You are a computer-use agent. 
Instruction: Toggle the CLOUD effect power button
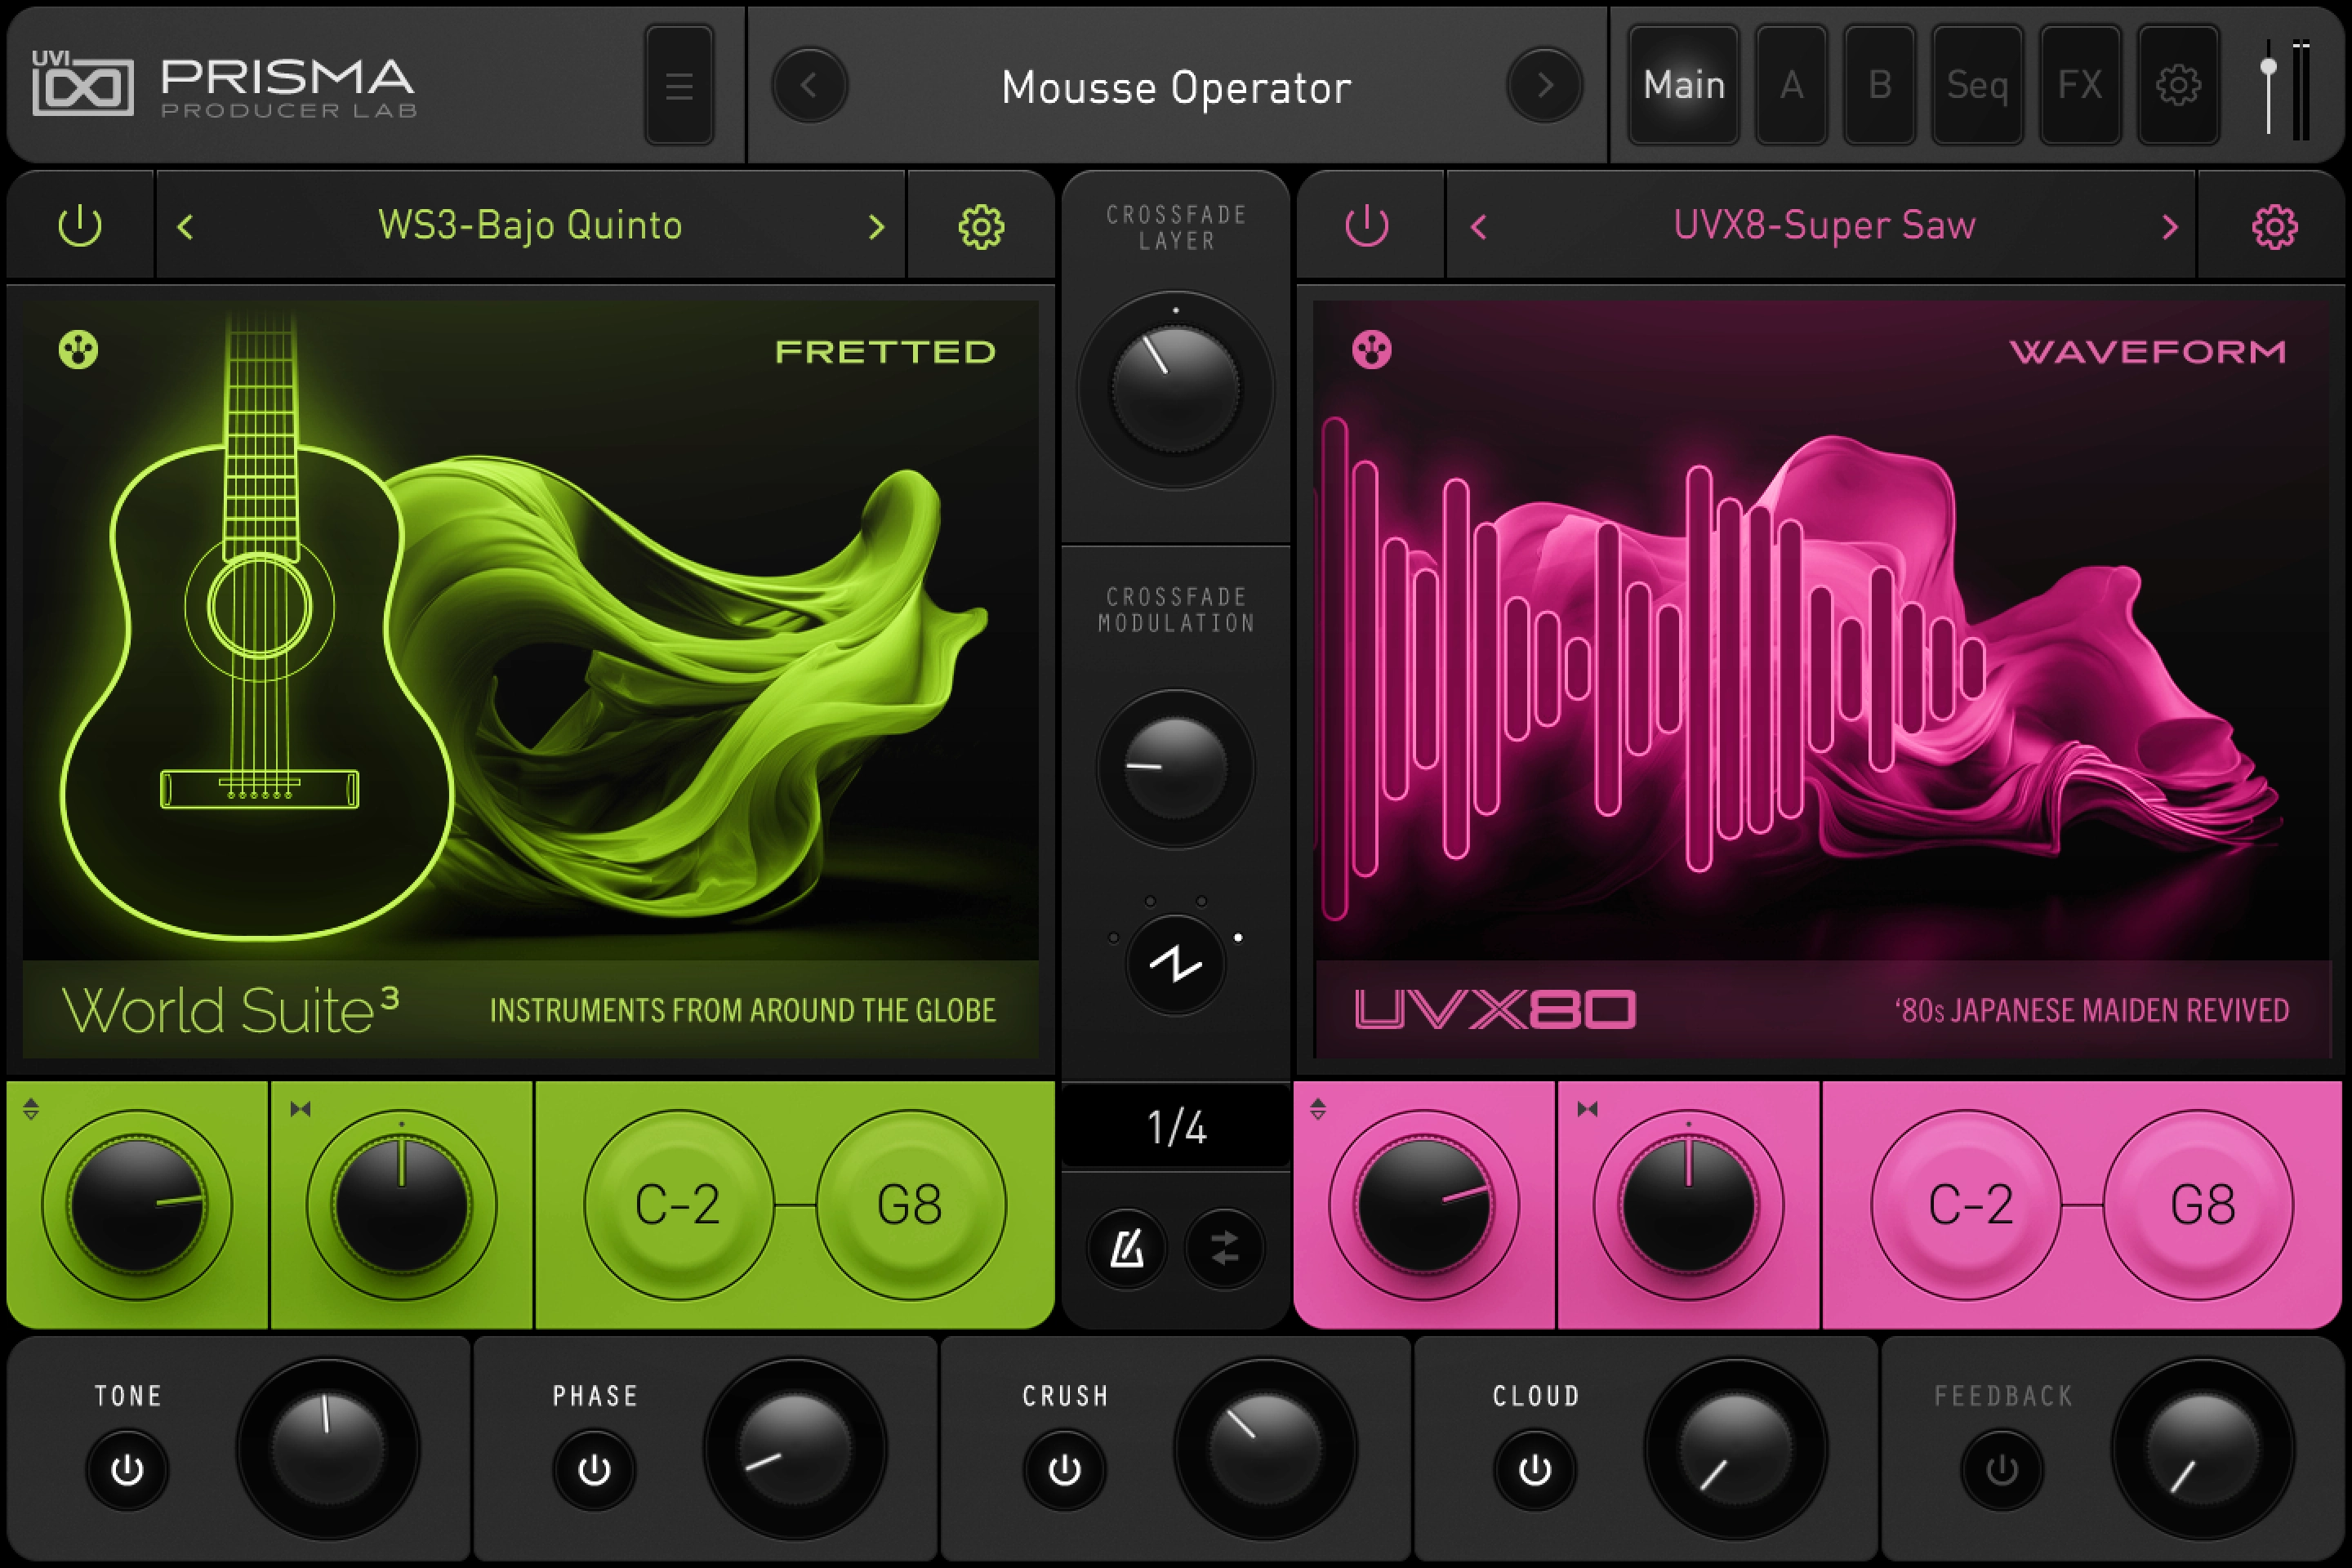(x=1535, y=1470)
